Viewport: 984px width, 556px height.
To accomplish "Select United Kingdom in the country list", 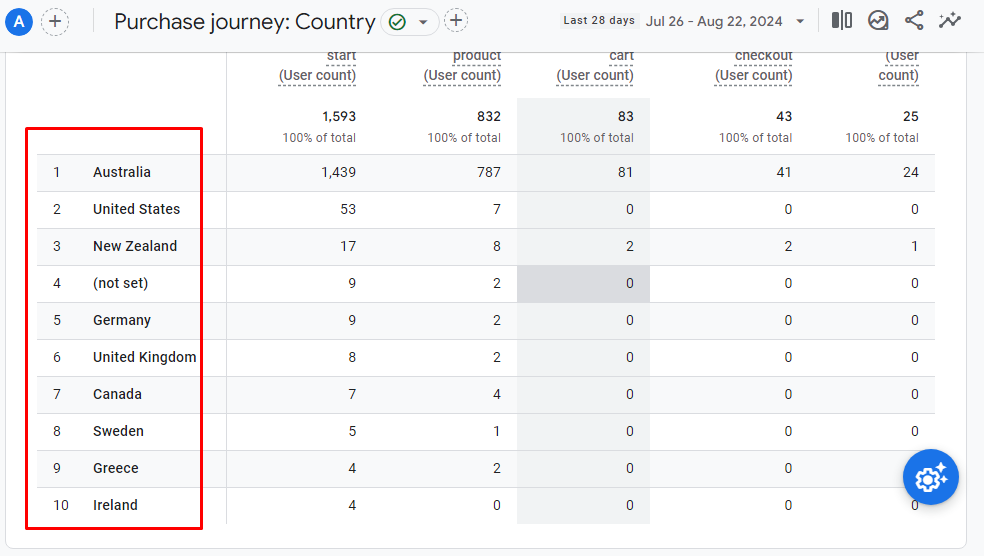I will pyautogui.click(x=144, y=357).
